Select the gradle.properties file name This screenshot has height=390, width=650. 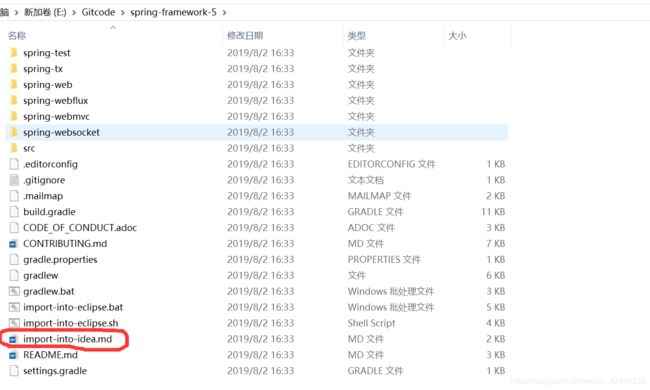coord(60,259)
